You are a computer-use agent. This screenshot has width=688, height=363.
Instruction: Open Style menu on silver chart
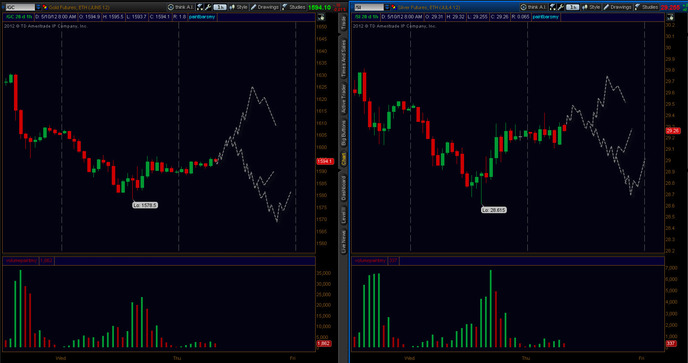pyautogui.click(x=591, y=7)
